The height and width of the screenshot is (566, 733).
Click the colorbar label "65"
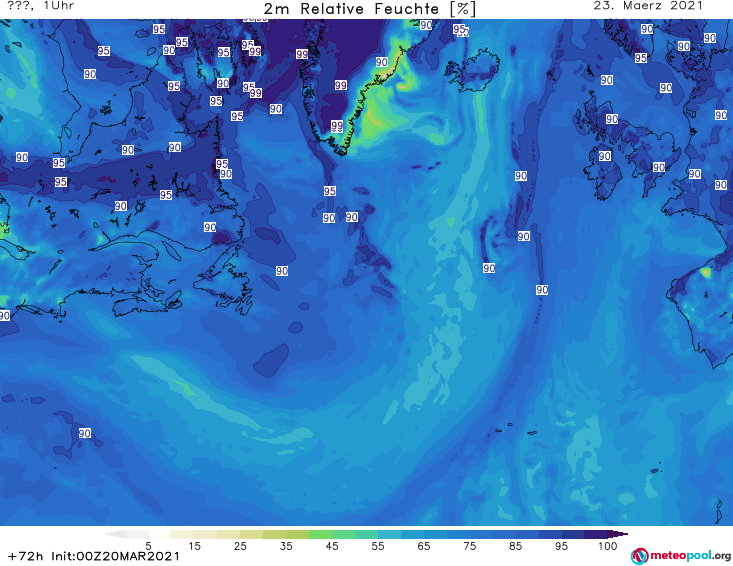[x=424, y=545]
